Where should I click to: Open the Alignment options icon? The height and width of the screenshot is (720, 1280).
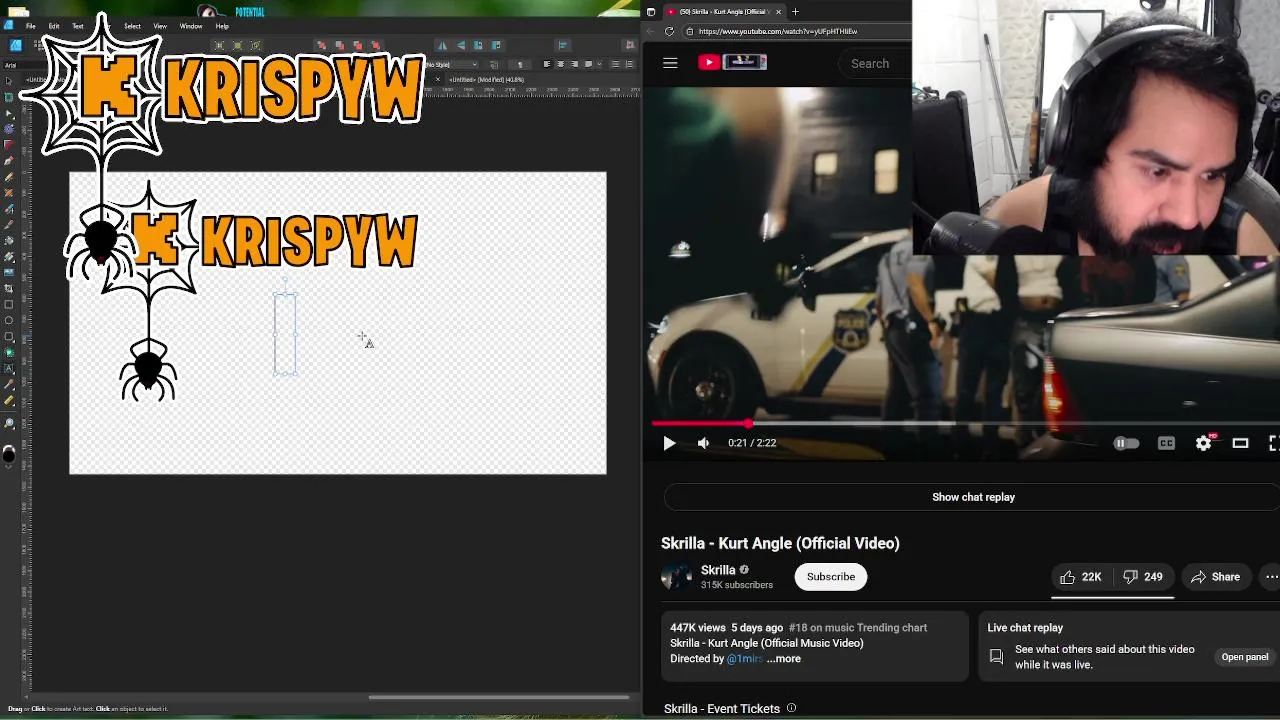click(563, 45)
